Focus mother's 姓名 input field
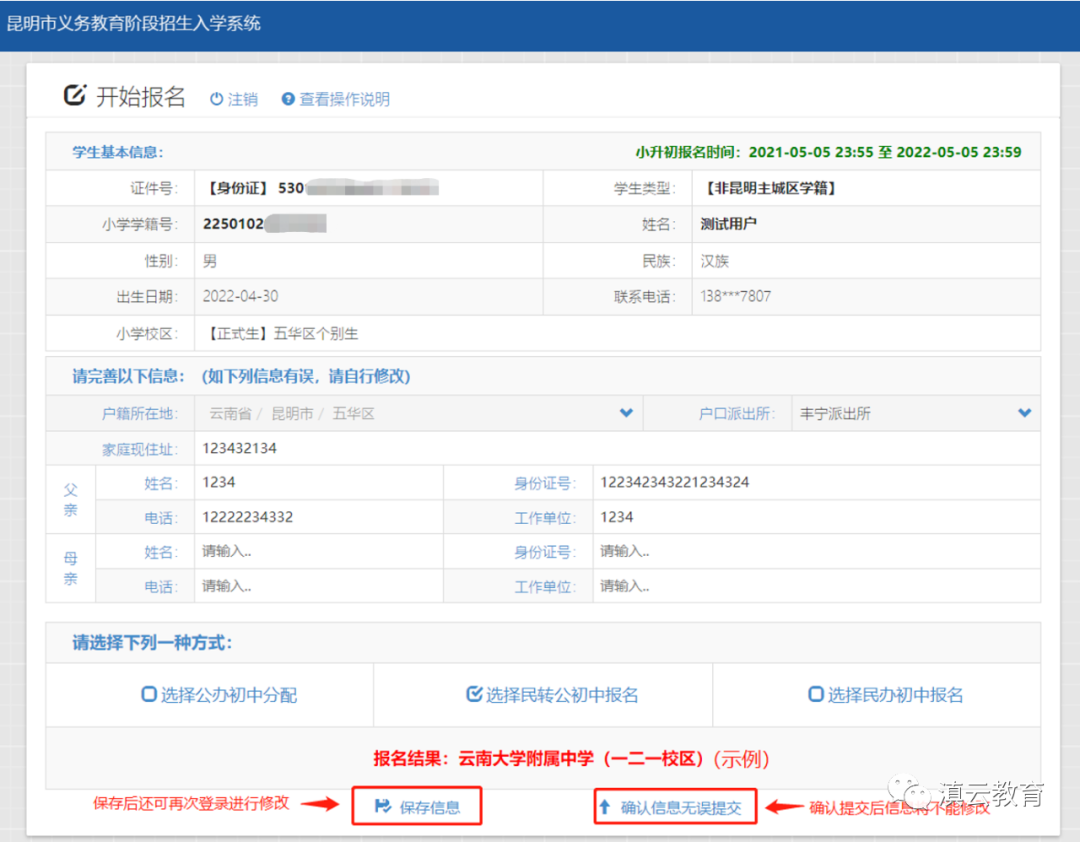This screenshot has width=1080, height=842. (319, 551)
